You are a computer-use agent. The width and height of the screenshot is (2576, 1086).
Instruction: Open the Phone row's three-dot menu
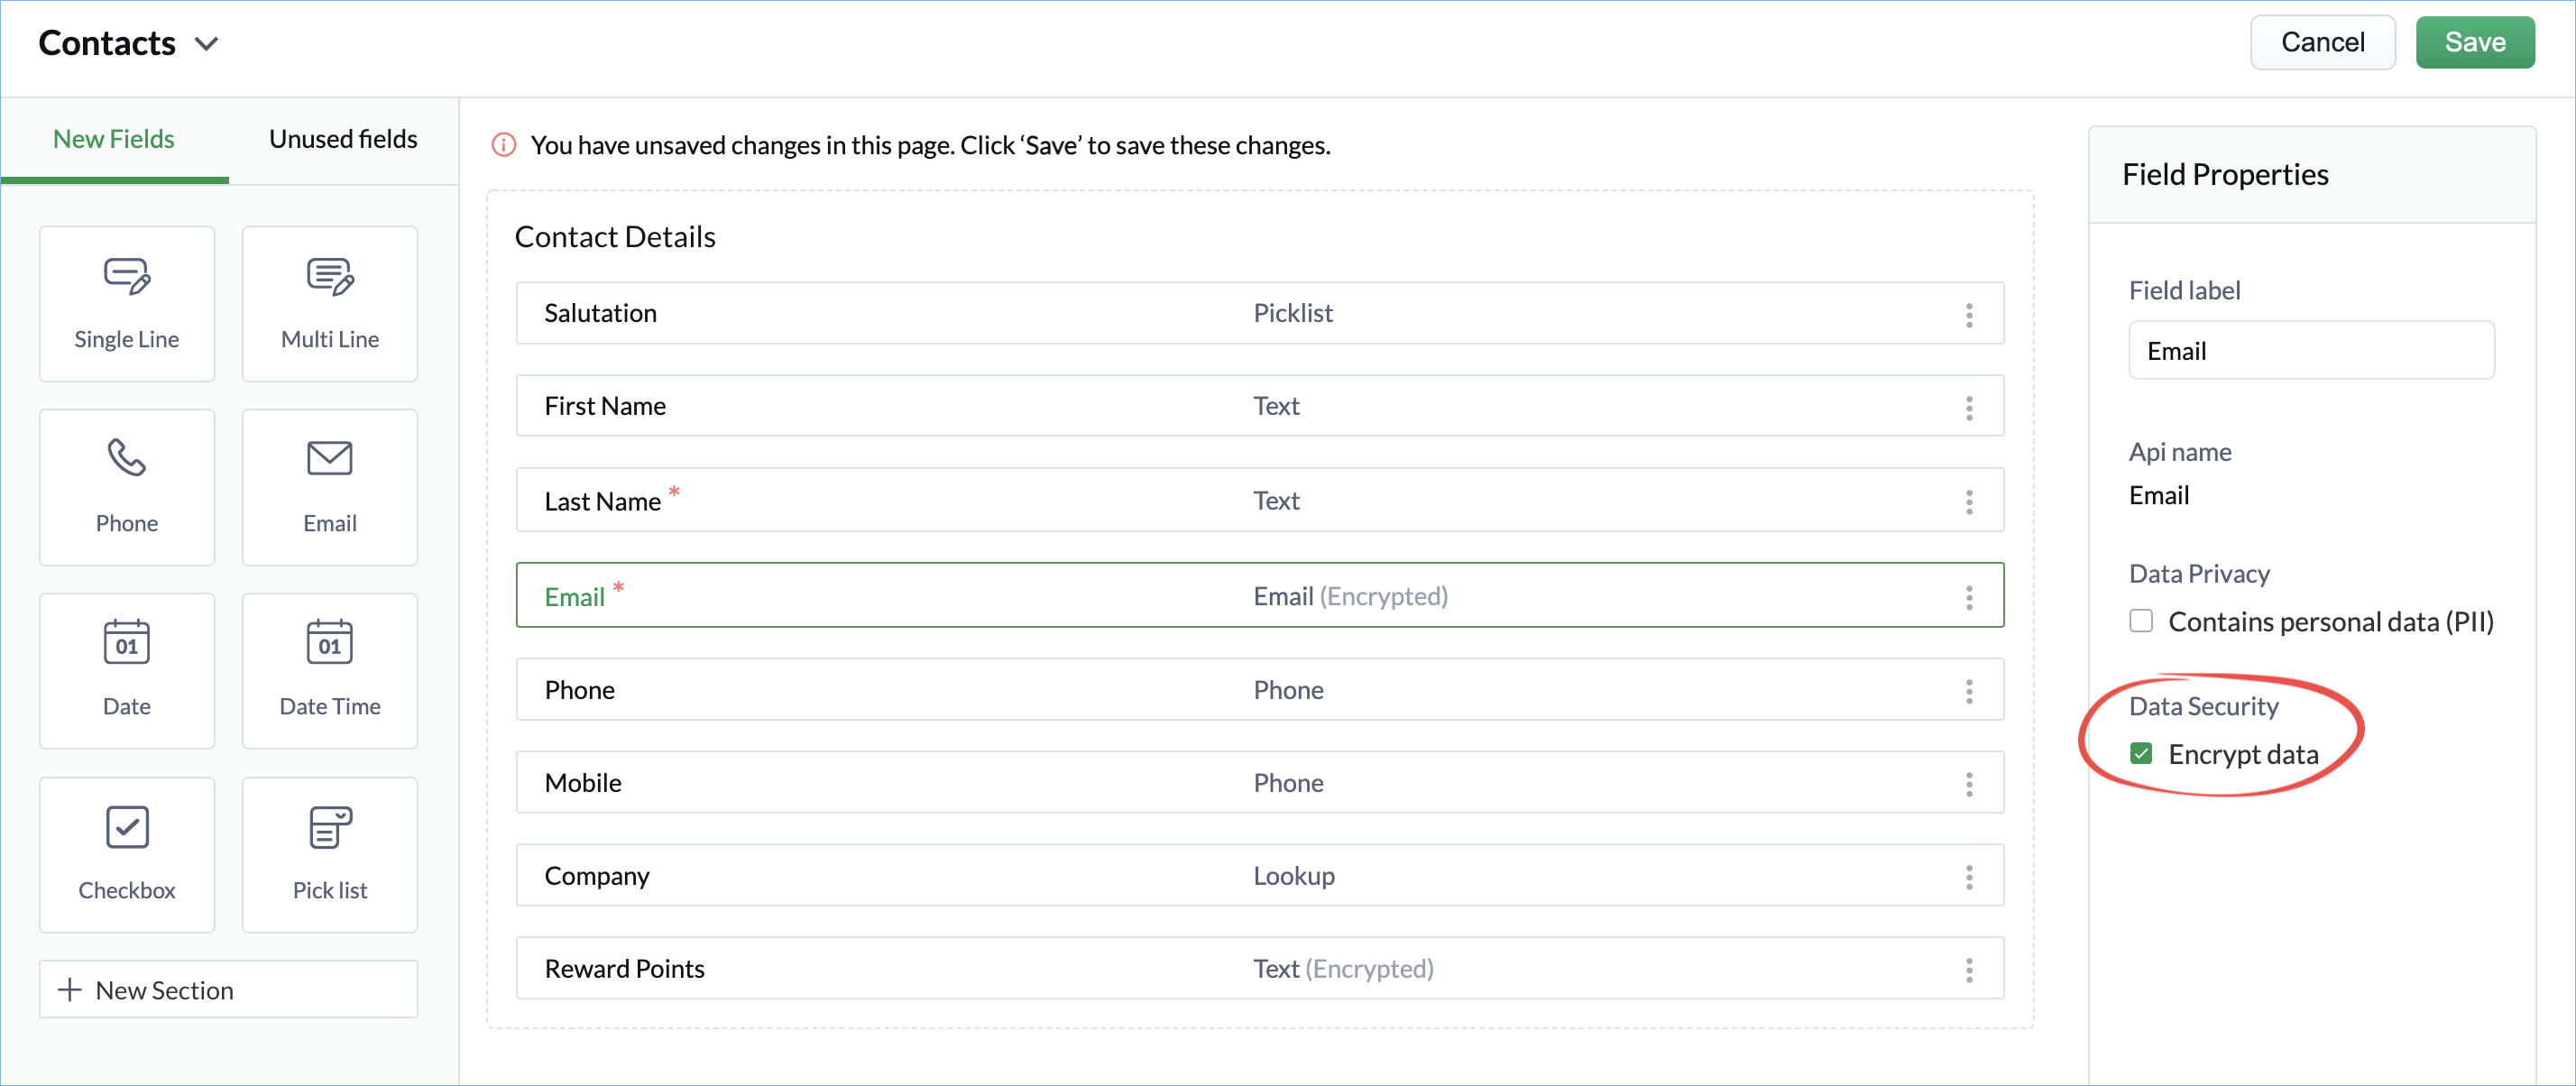[1969, 691]
